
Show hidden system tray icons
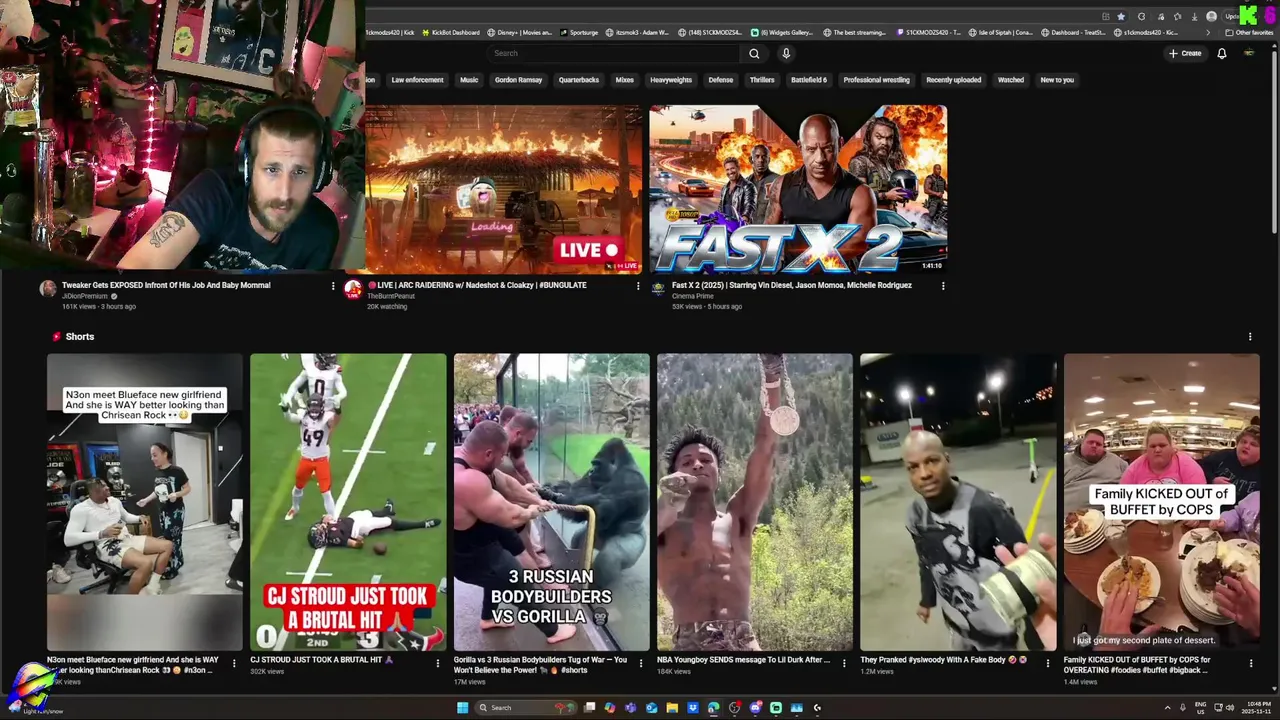[1167, 707]
